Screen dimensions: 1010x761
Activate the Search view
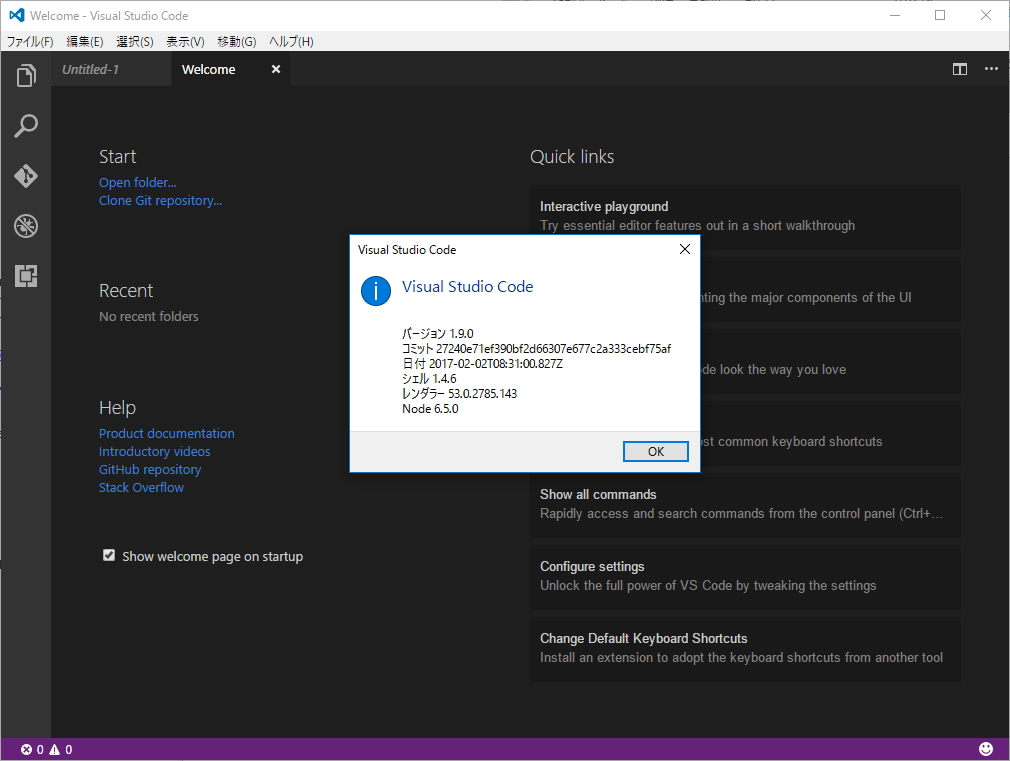[25, 125]
